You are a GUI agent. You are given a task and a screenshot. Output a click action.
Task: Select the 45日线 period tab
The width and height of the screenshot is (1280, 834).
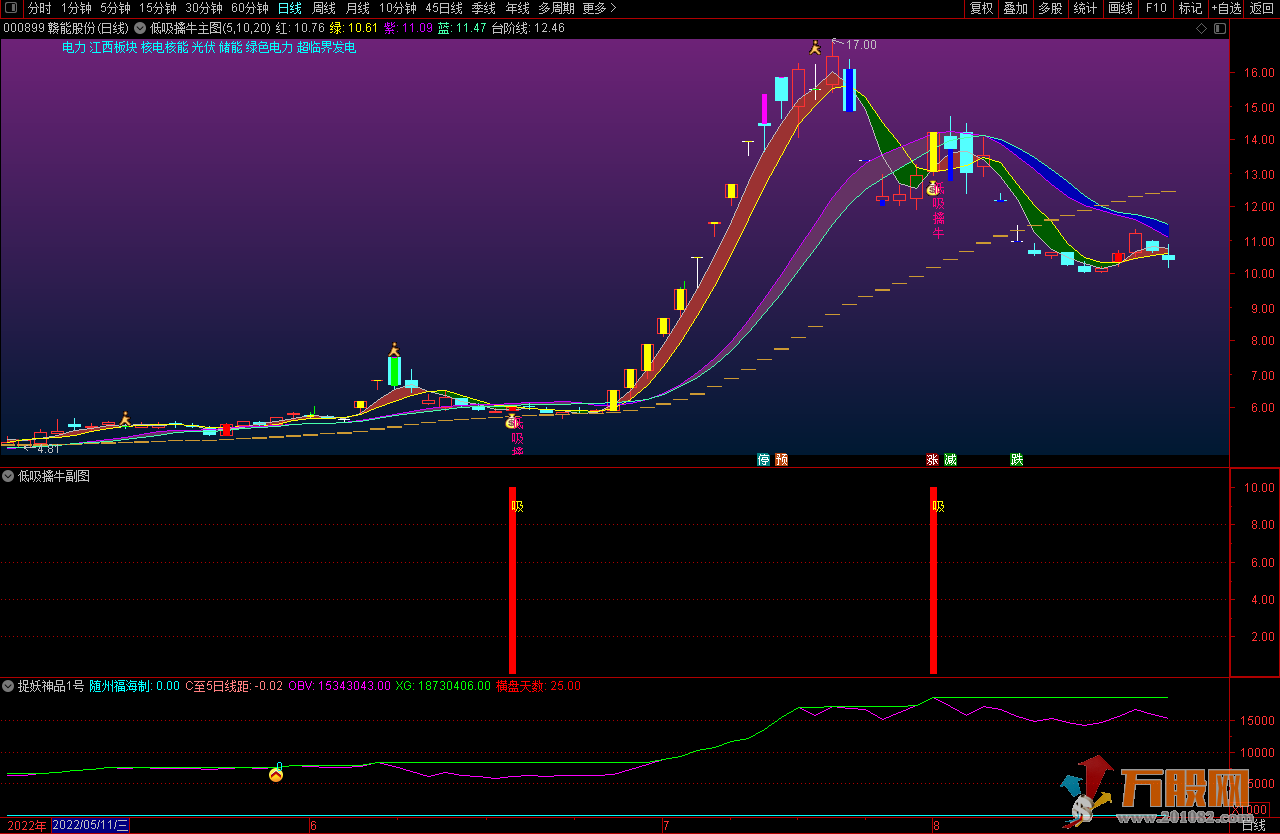click(444, 8)
